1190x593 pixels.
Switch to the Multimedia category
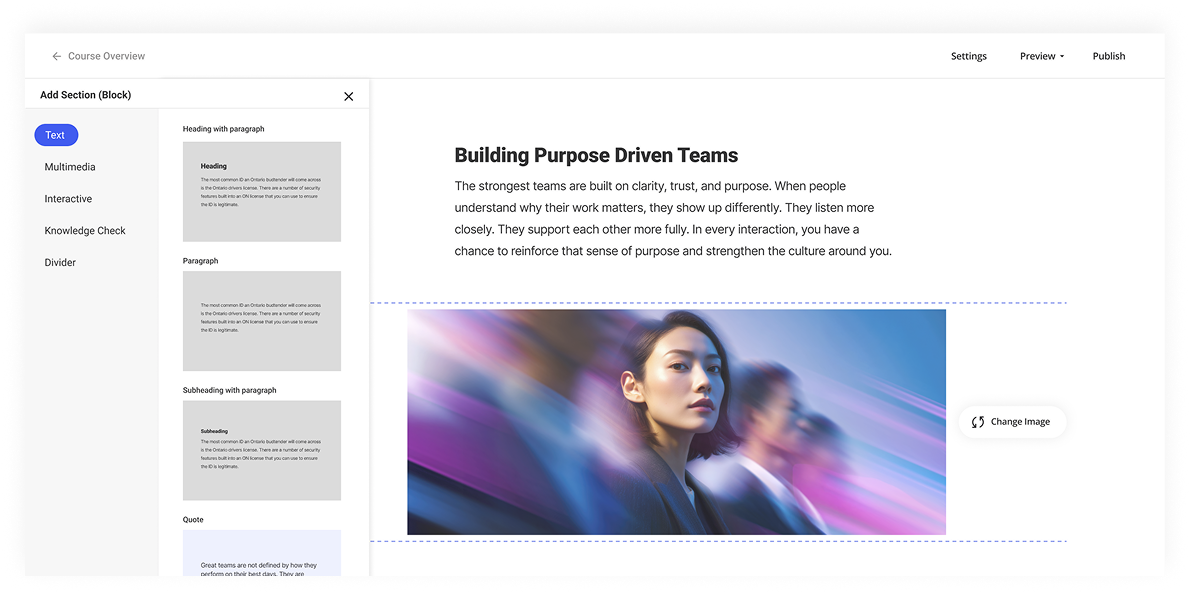tap(70, 167)
